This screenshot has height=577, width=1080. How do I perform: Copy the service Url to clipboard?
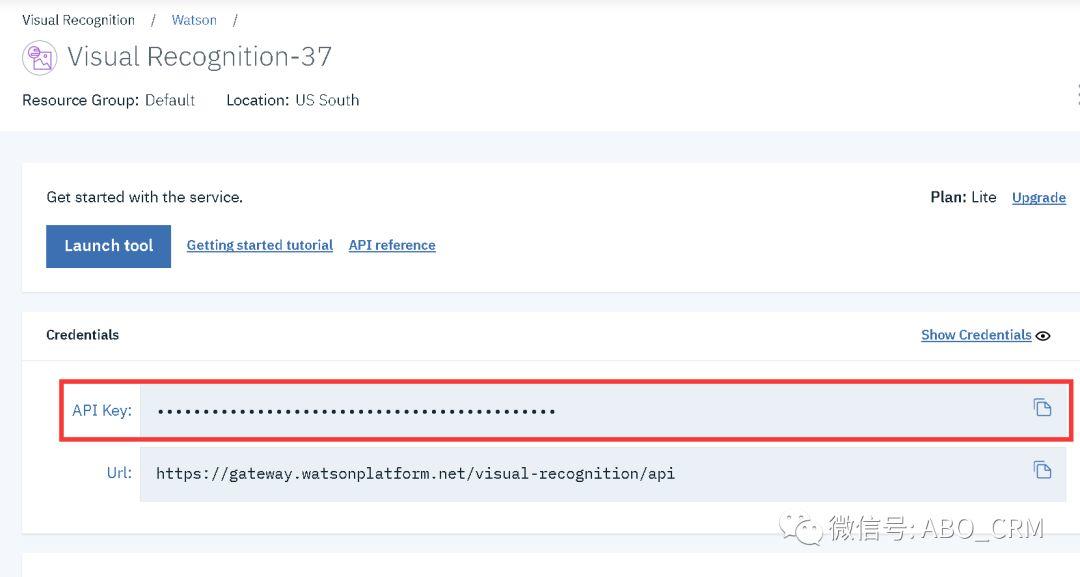tap(1042, 470)
